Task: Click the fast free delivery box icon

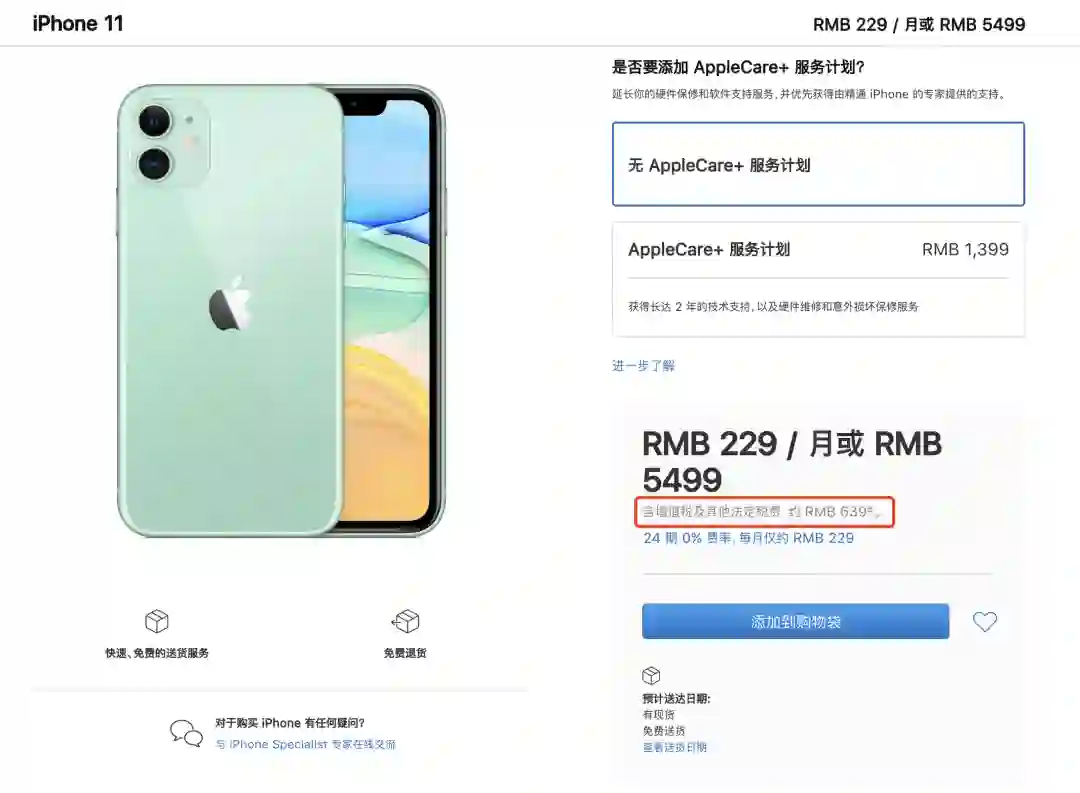Action: pos(157,621)
